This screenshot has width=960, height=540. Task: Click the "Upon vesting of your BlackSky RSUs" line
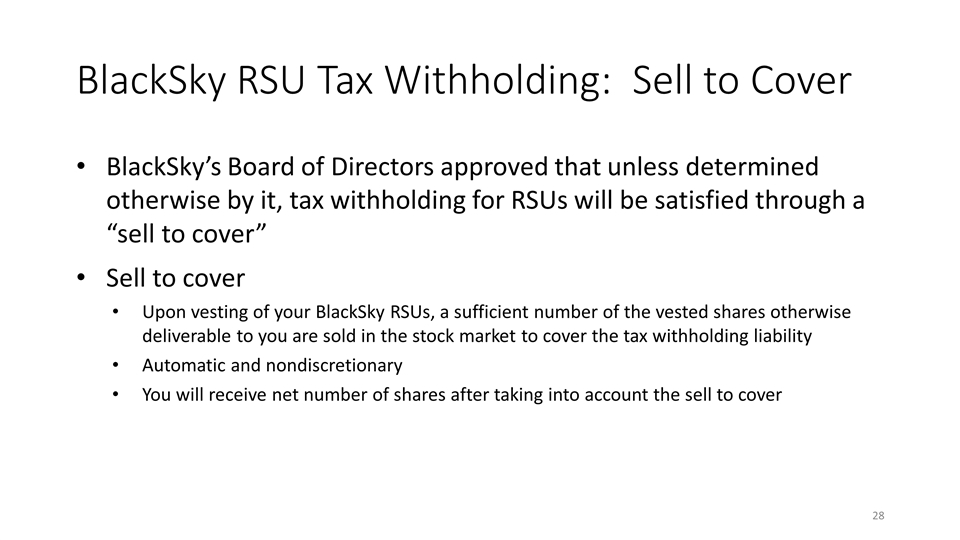(x=300, y=312)
